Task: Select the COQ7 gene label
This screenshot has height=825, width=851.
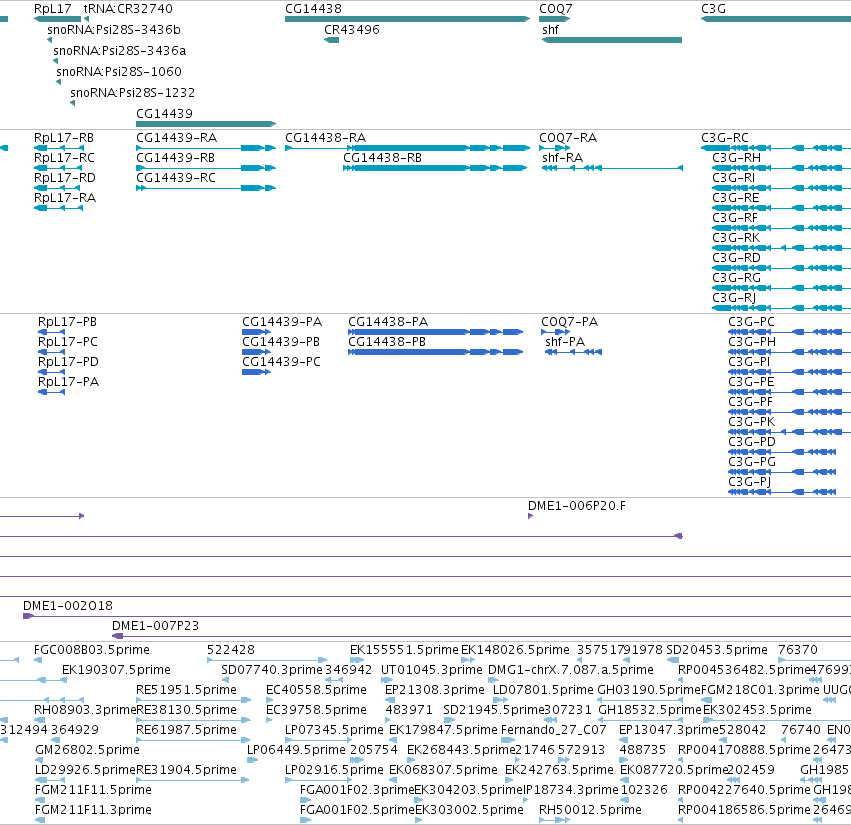Action: [x=556, y=9]
